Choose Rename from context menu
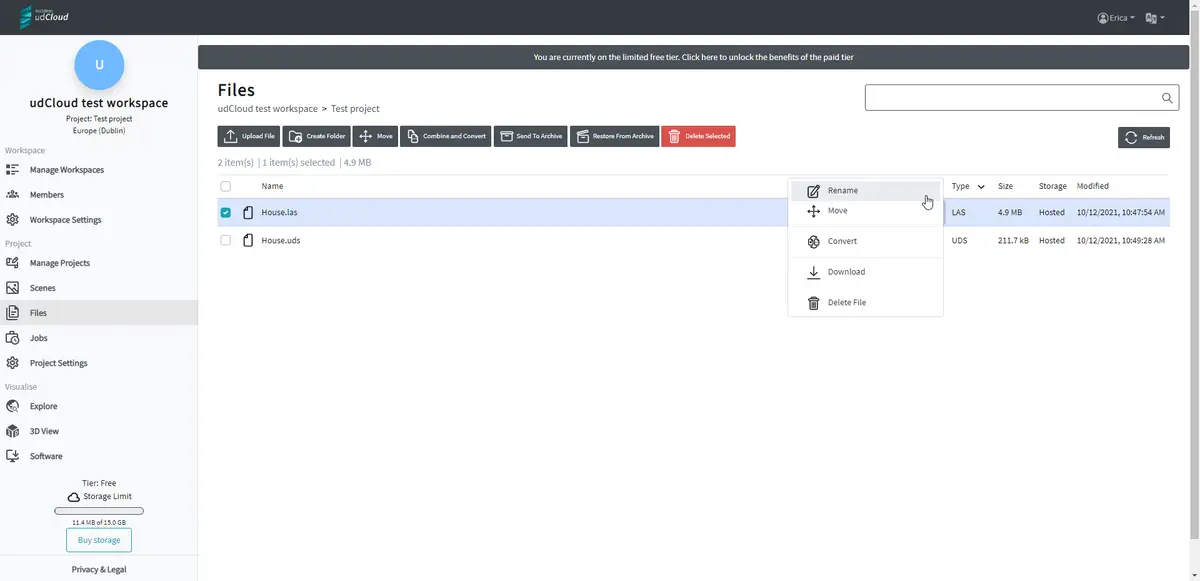This screenshot has height=581, width=1200. [865, 190]
